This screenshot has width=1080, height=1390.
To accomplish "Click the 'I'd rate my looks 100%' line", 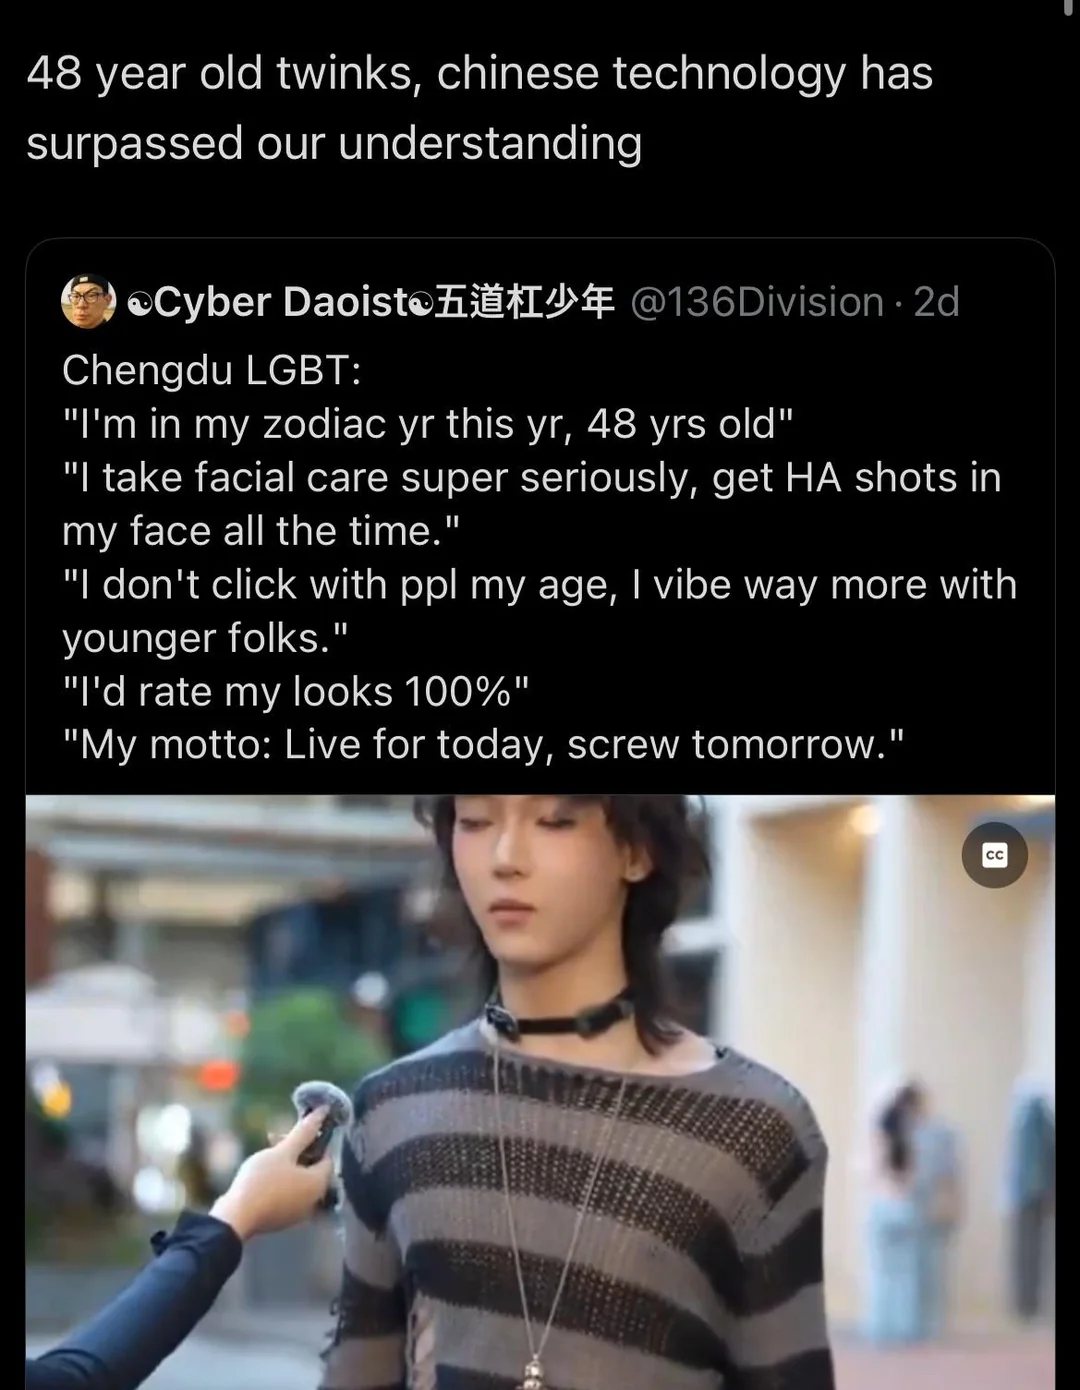I will tap(296, 691).
